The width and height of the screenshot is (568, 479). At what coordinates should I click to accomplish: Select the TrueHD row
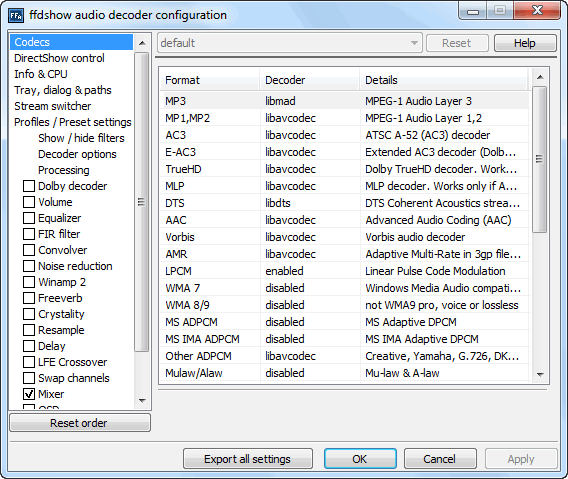(344, 169)
